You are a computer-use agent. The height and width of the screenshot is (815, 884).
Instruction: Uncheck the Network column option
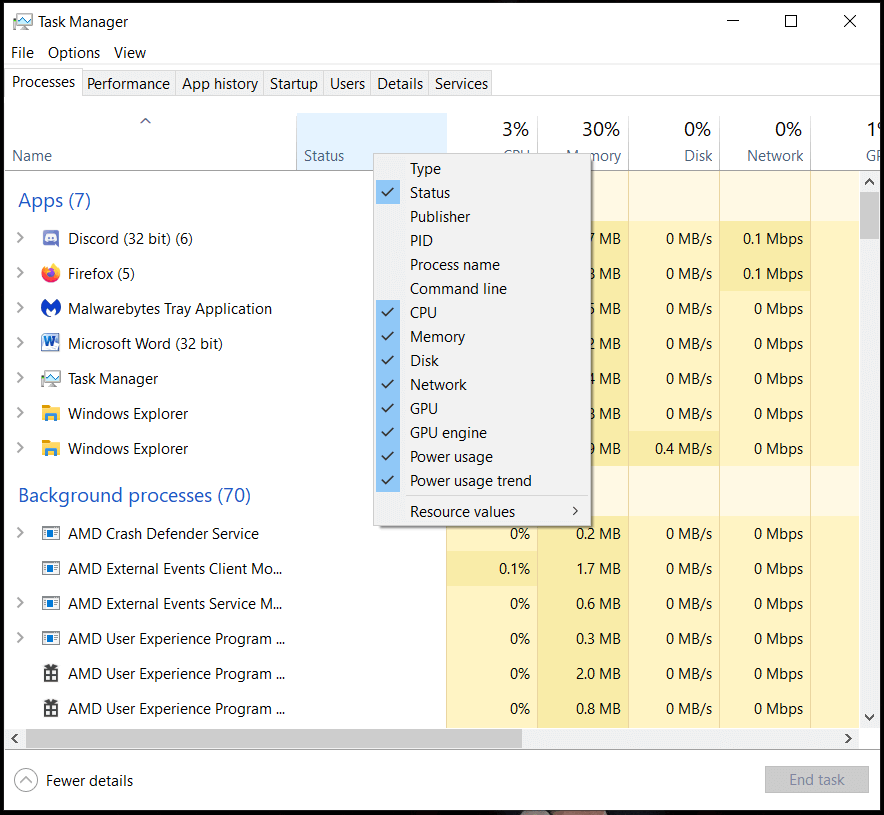click(482, 385)
